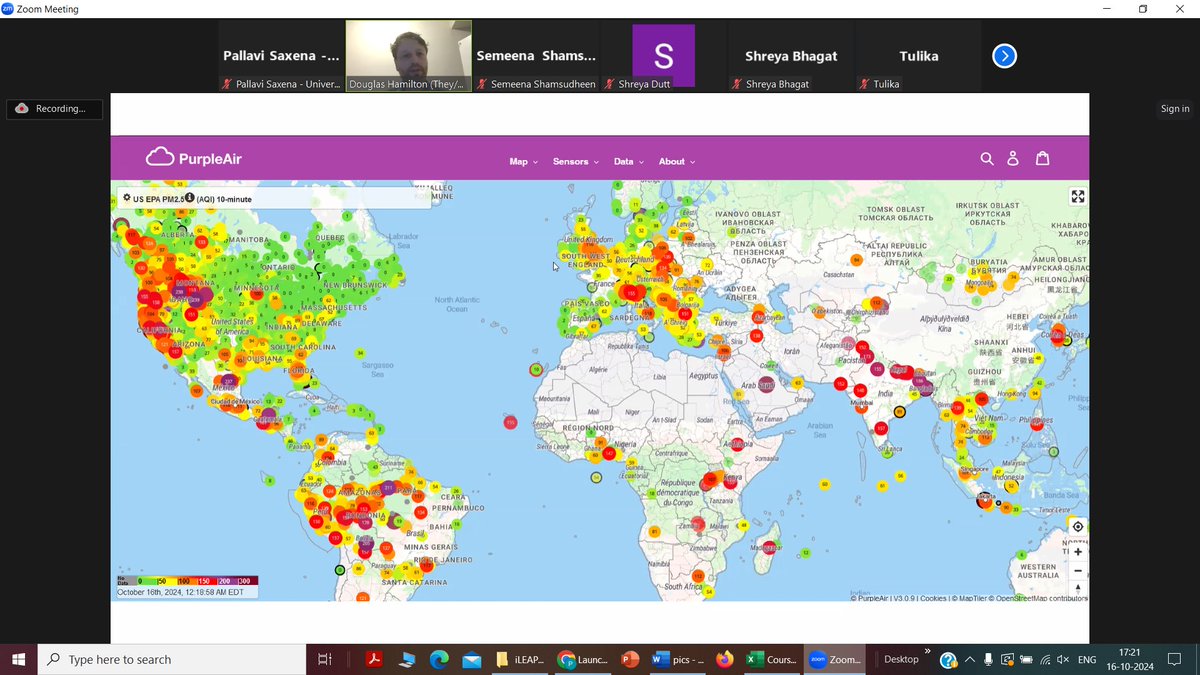Show next participants in Zoom strip

click(1004, 56)
